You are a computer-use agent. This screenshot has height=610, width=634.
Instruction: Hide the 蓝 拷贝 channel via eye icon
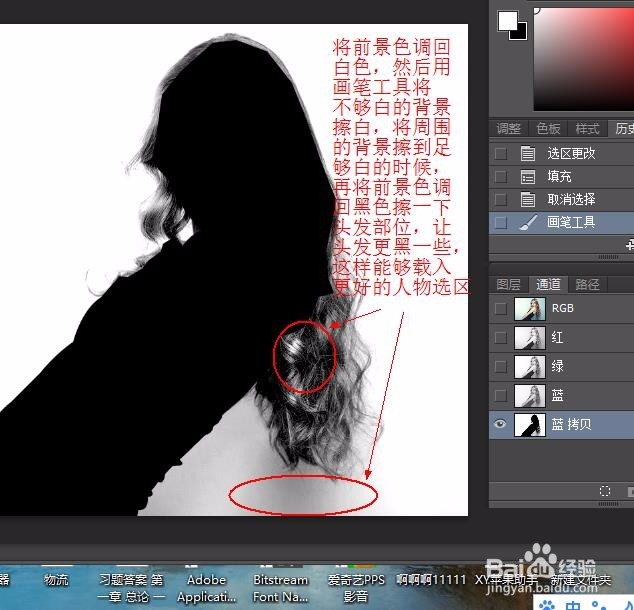click(501, 424)
